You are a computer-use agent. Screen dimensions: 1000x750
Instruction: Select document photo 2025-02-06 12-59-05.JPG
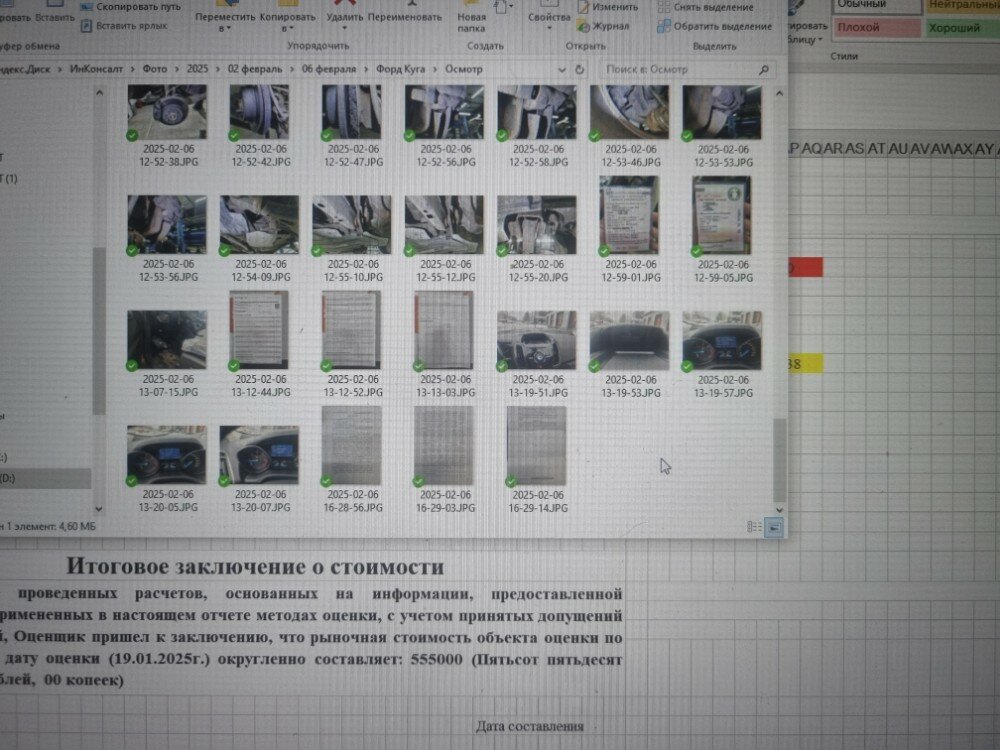(722, 216)
